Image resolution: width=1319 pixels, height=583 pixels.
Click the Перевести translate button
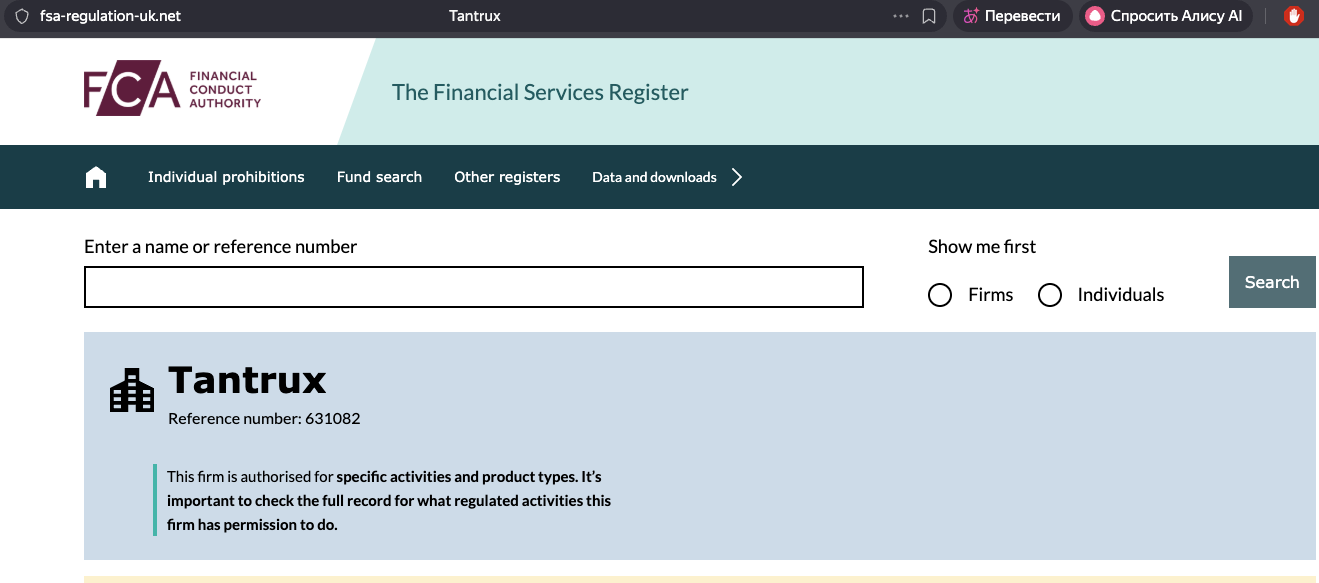click(x=1012, y=16)
